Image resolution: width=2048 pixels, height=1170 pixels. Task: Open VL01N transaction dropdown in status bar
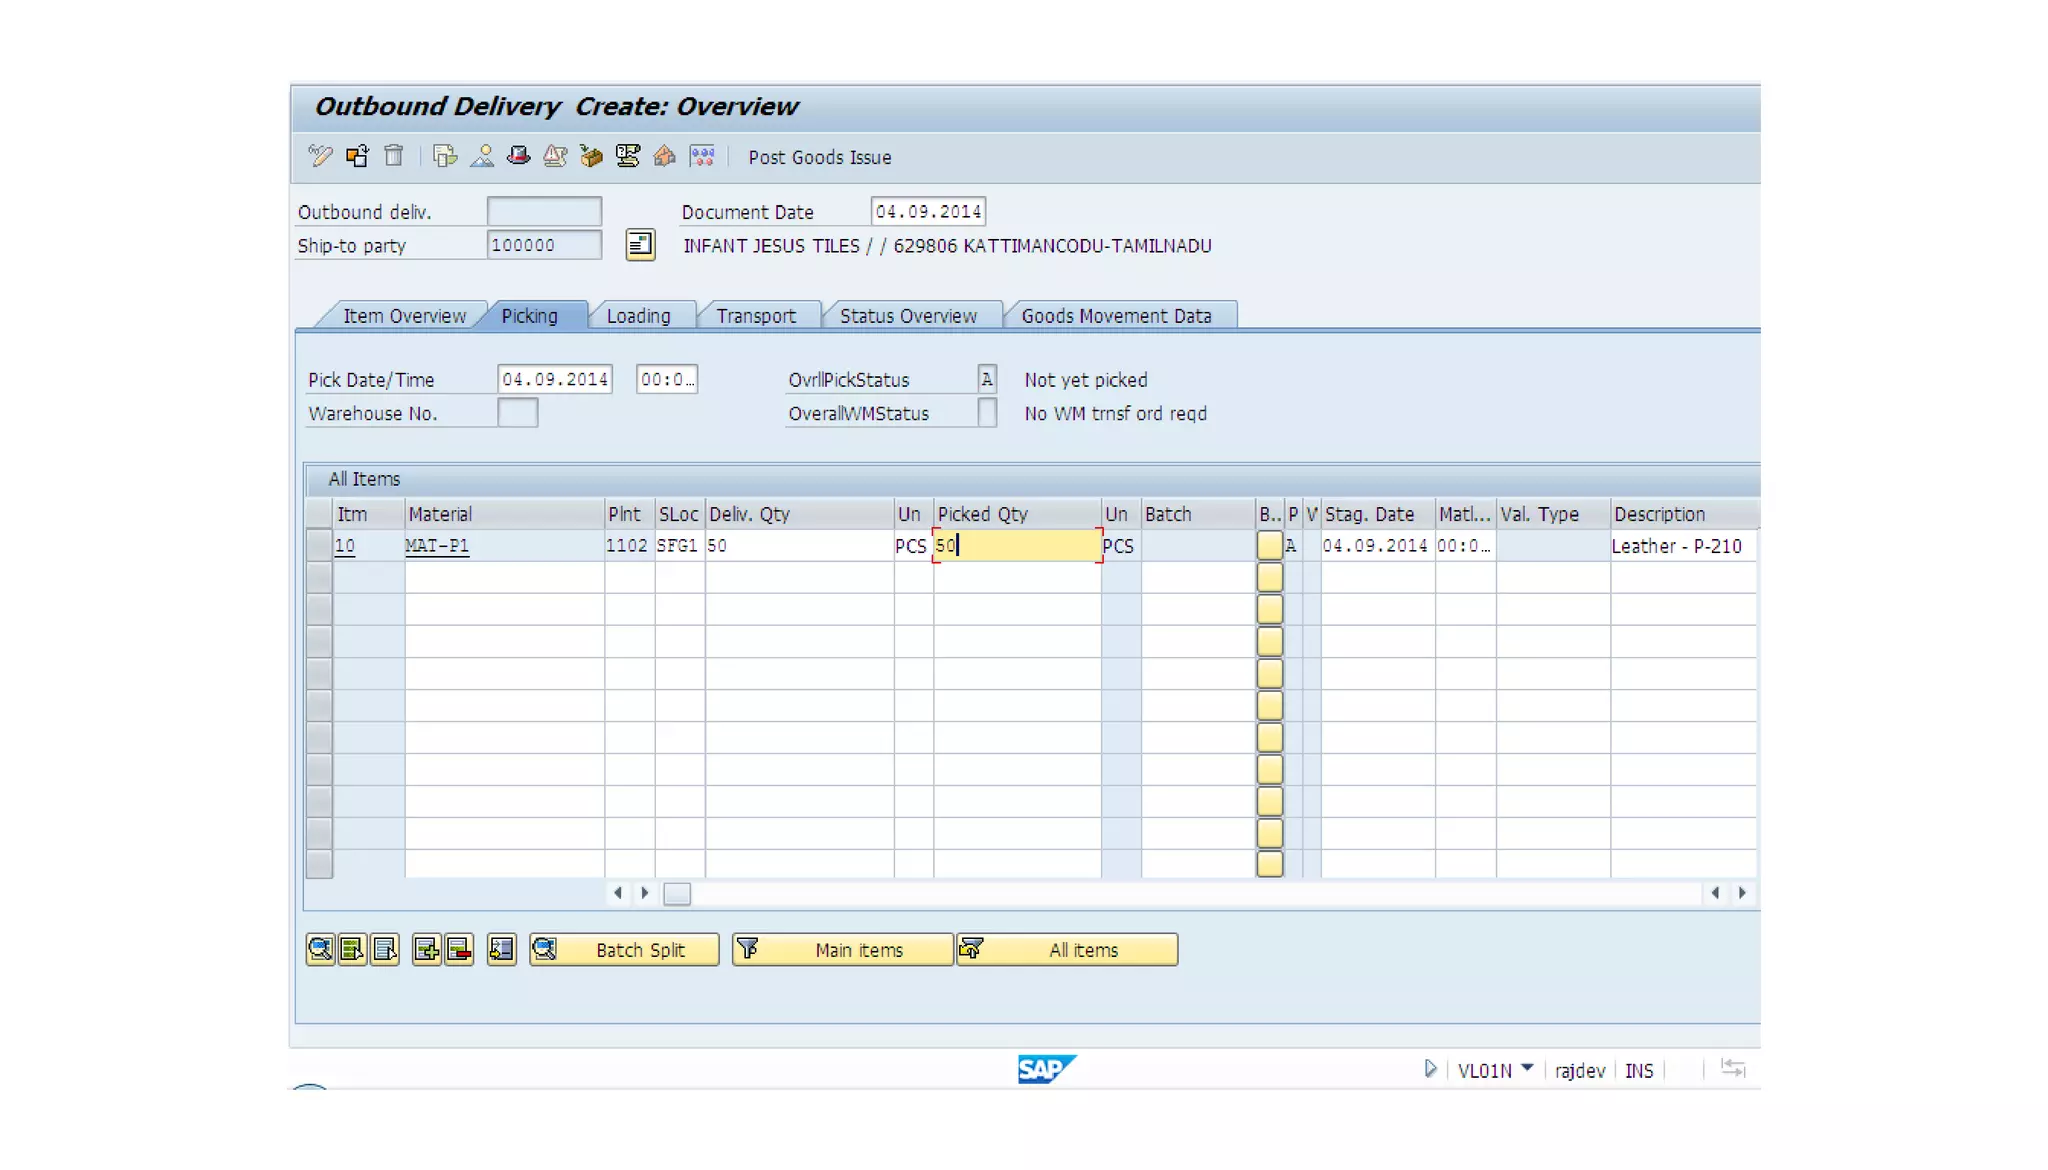(1527, 1069)
